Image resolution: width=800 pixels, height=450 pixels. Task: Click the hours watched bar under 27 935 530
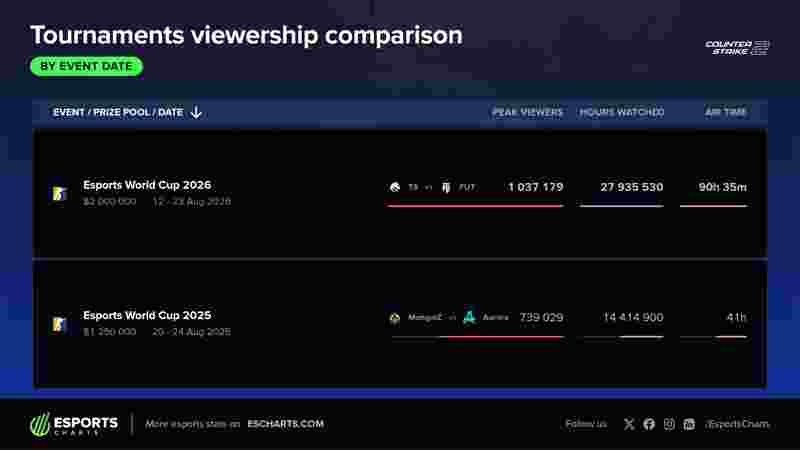(621, 206)
